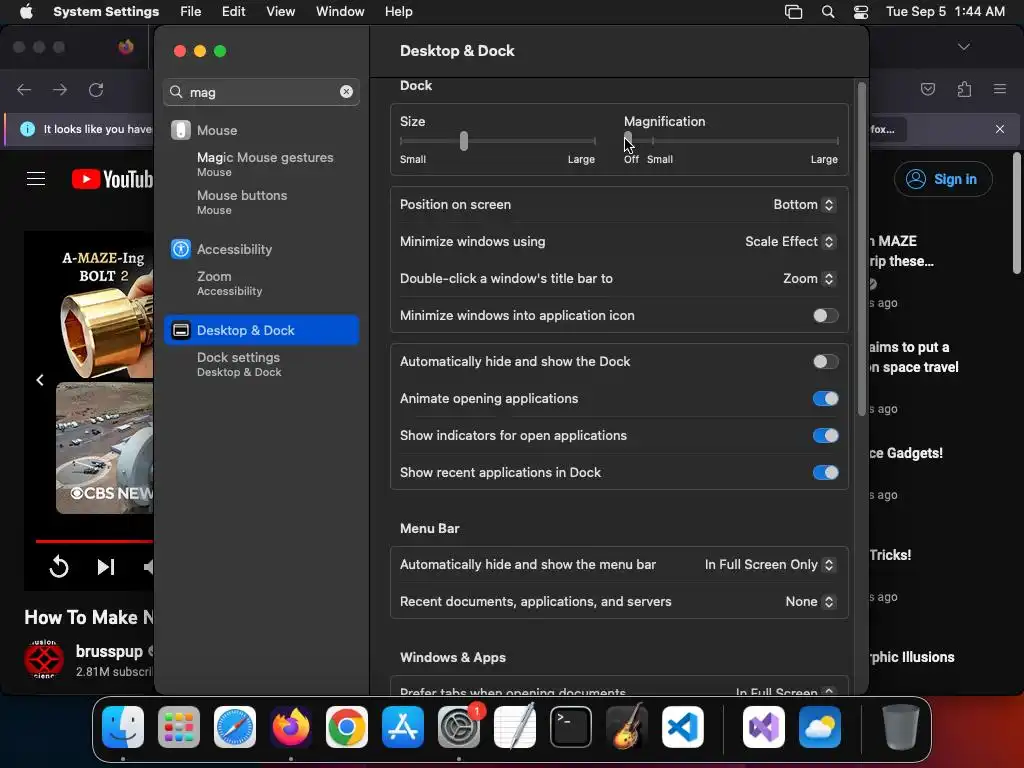
Task: Disable Animate opening applications
Action: coord(825,399)
